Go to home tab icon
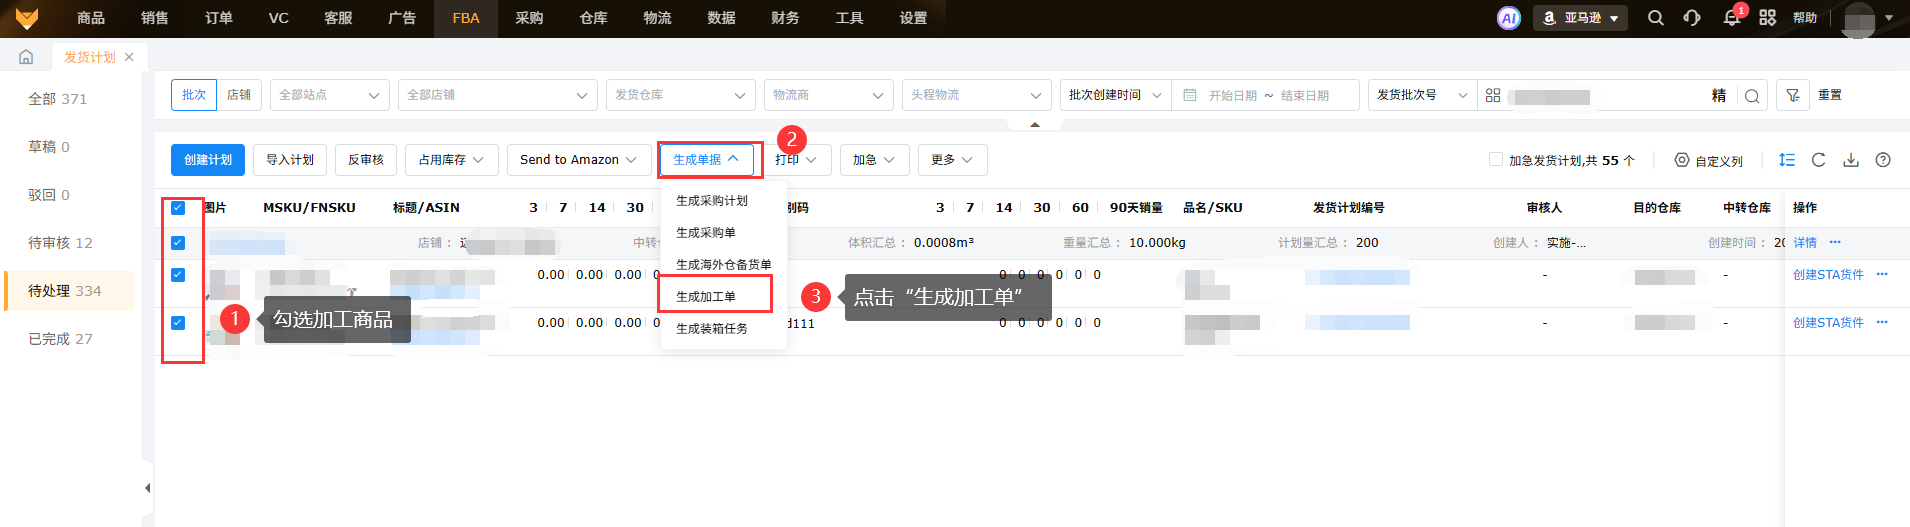The width and height of the screenshot is (1910, 527). click(x=26, y=57)
